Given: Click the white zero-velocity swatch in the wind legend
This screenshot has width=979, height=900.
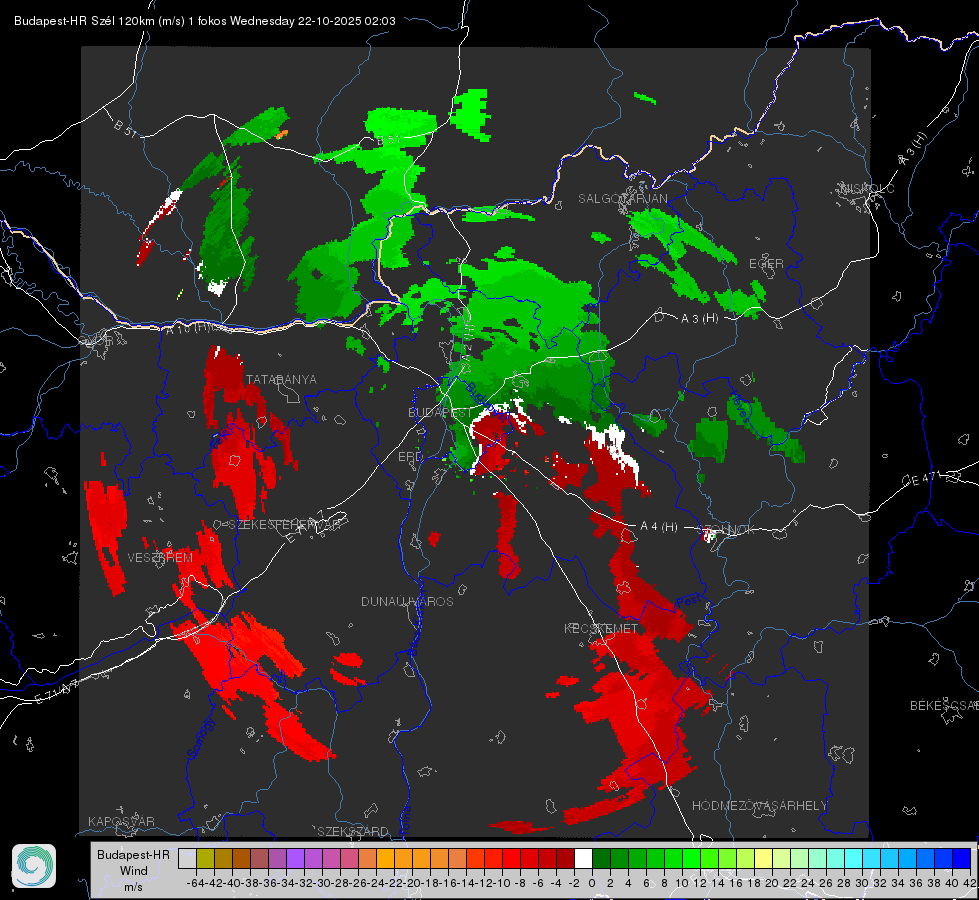Looking at the screenshot, I should click(583, 859).
